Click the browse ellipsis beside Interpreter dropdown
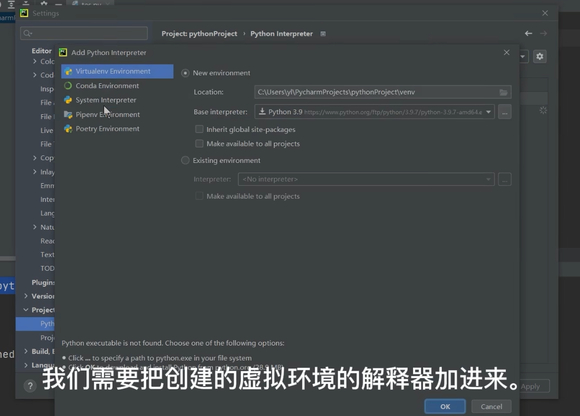The image size is (580, 416). tap(505, 179)
